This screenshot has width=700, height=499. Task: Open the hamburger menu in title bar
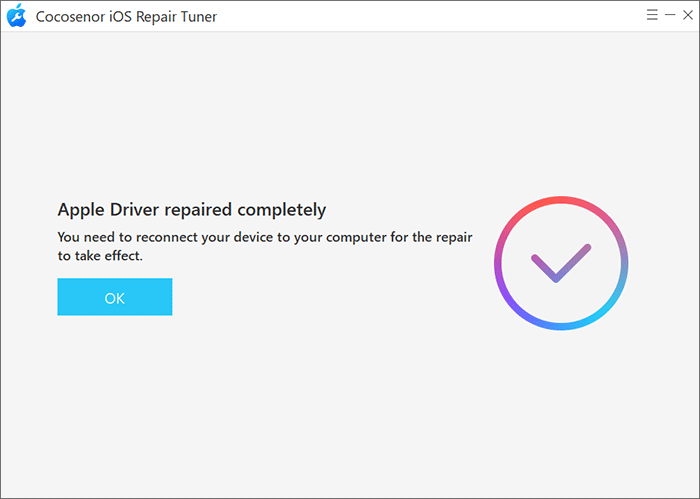pos(652,15)
